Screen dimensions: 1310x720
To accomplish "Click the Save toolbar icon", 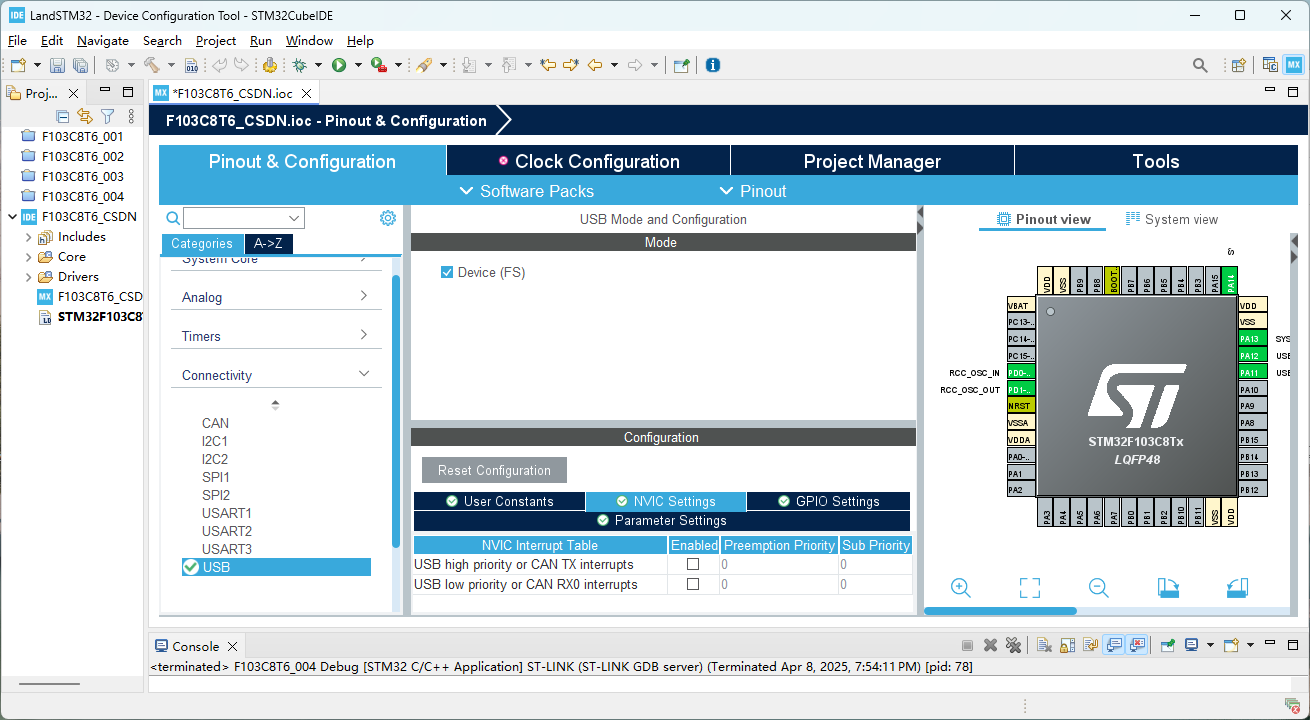I will 57,65.
